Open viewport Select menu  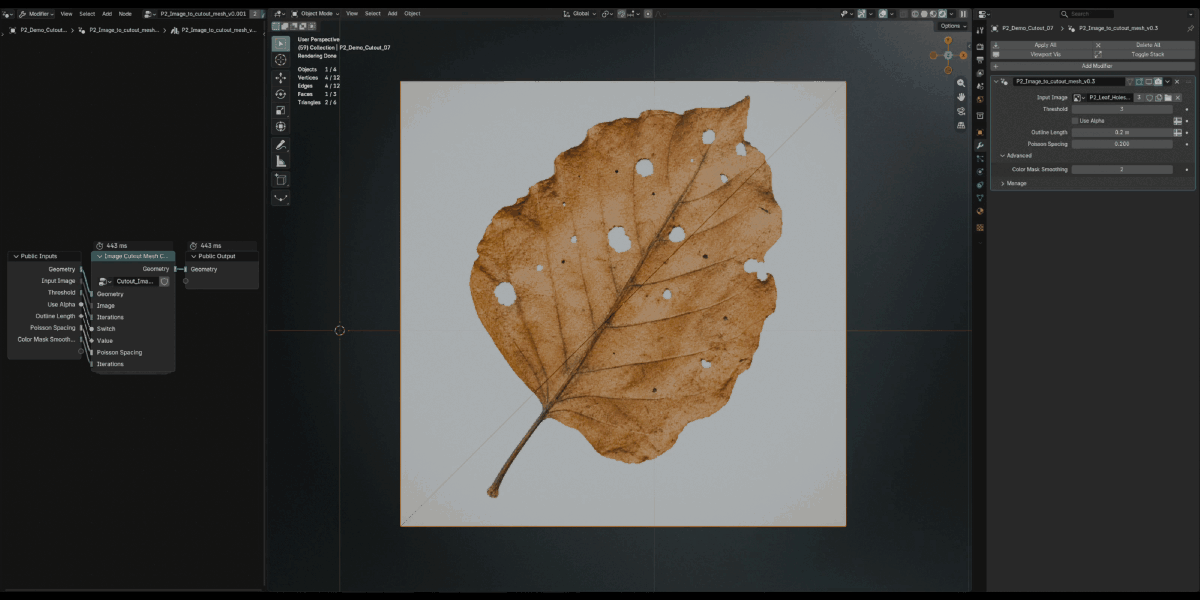tap(373, 14)
